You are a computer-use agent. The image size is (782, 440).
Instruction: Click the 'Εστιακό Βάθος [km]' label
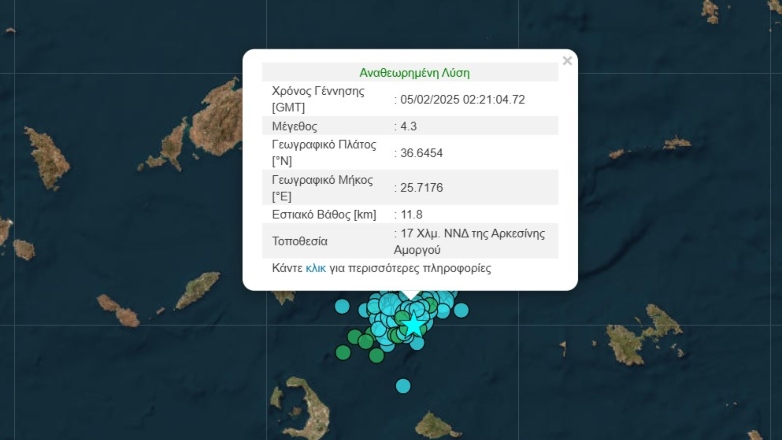pyautogui.click(x=322, y=215)
